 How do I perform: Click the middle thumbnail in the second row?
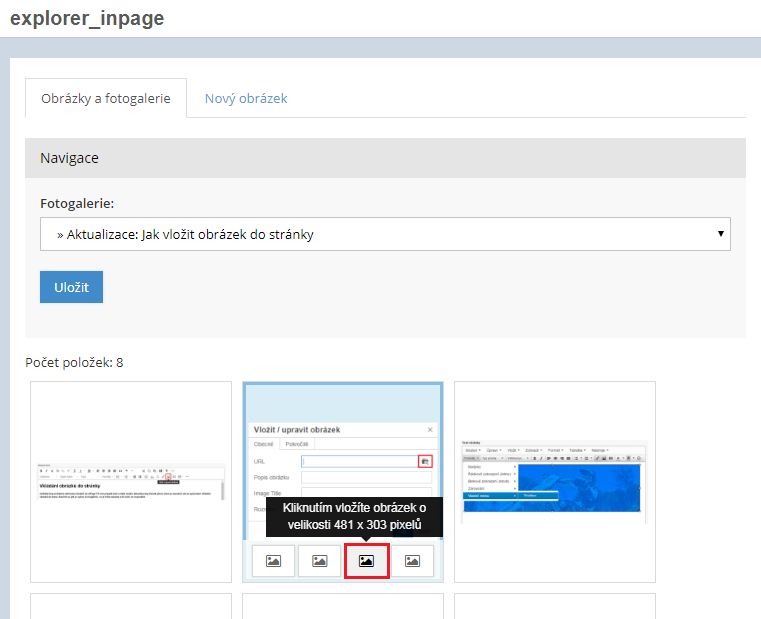pos(343,606)
